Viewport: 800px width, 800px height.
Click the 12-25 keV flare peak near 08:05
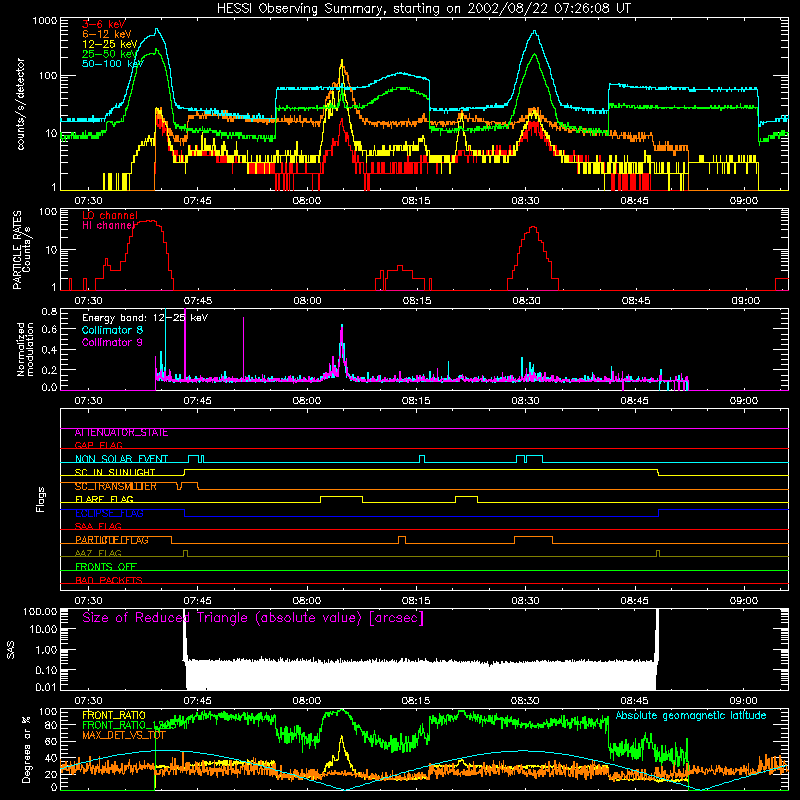click(342, 62)
